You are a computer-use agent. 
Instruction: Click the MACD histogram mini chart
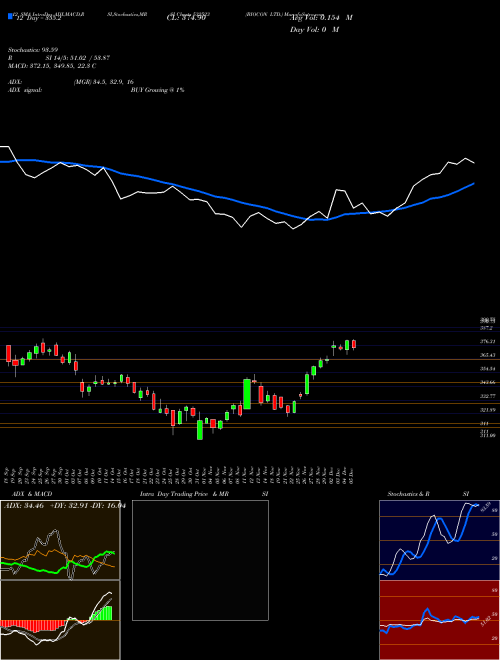60,620
